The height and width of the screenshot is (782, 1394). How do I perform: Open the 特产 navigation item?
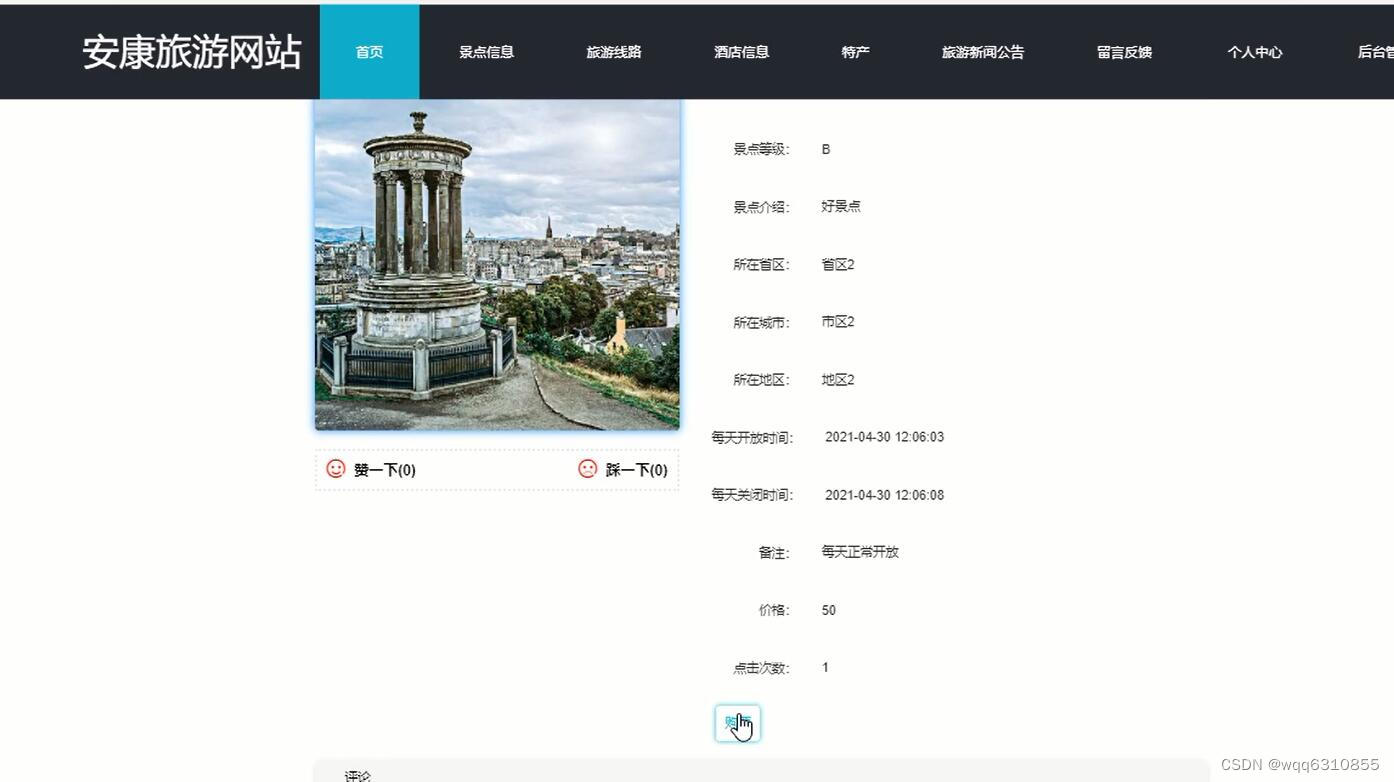pyautogui.click(x=856, y=52)
